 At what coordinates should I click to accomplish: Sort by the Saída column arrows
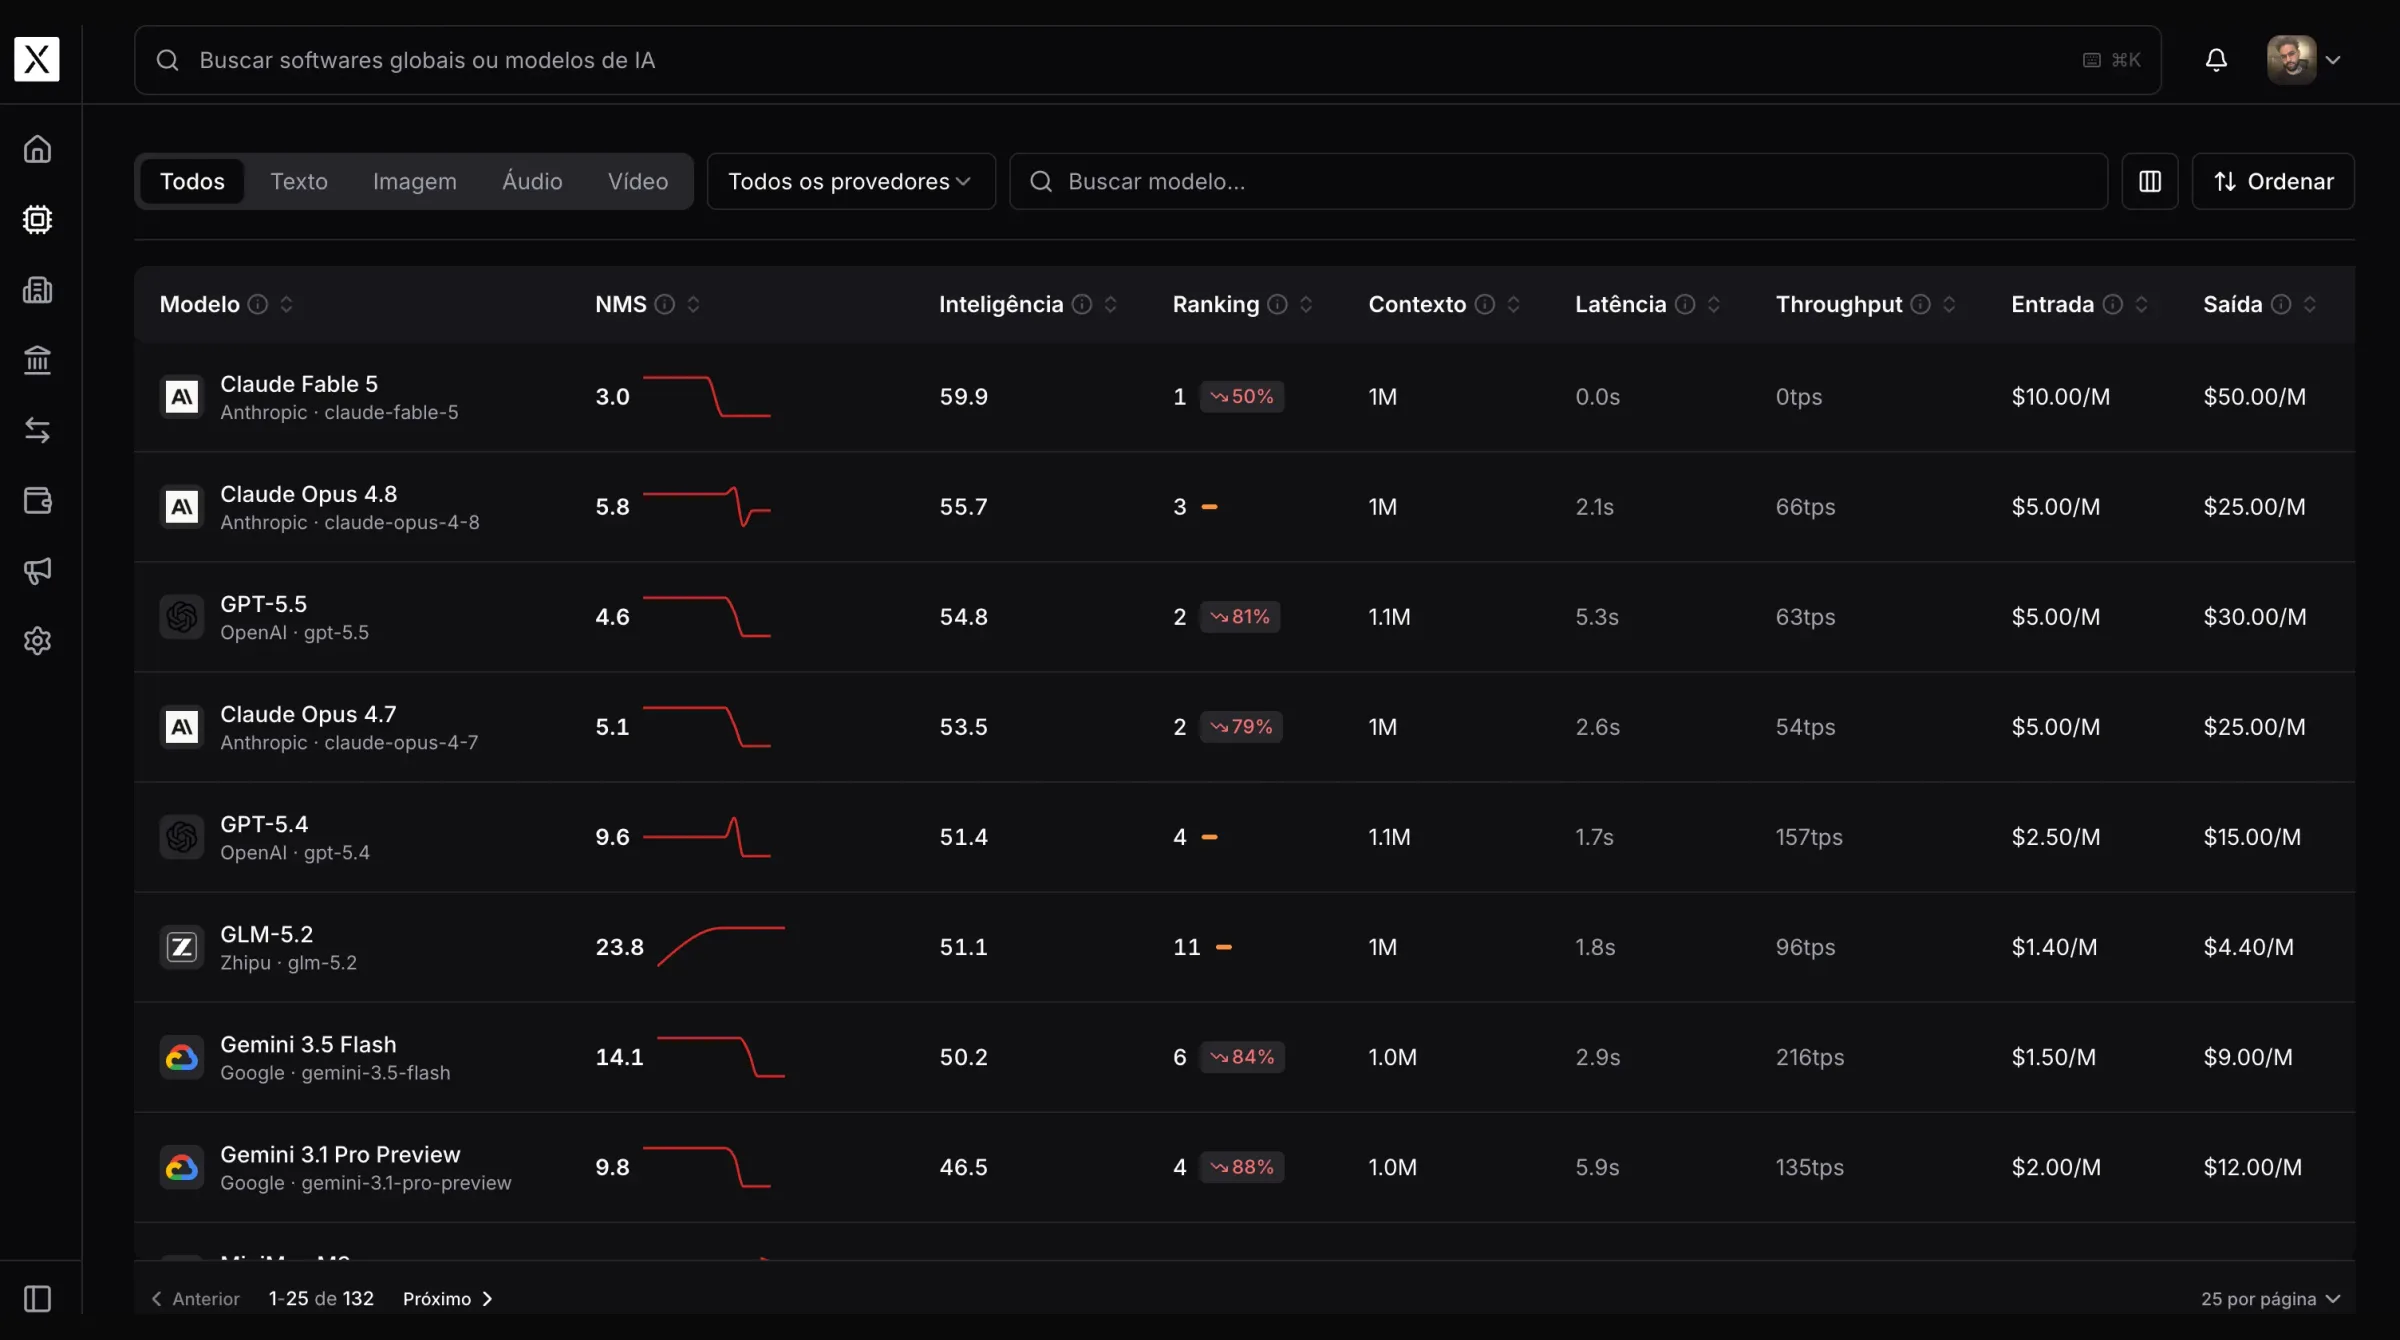pos(2310,304)
